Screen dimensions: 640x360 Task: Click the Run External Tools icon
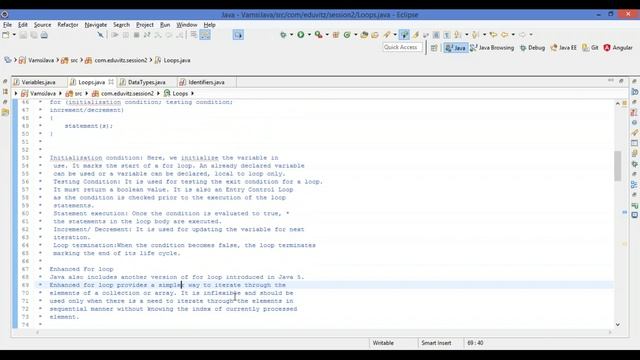pyautogui.click(x=319, y=35)
